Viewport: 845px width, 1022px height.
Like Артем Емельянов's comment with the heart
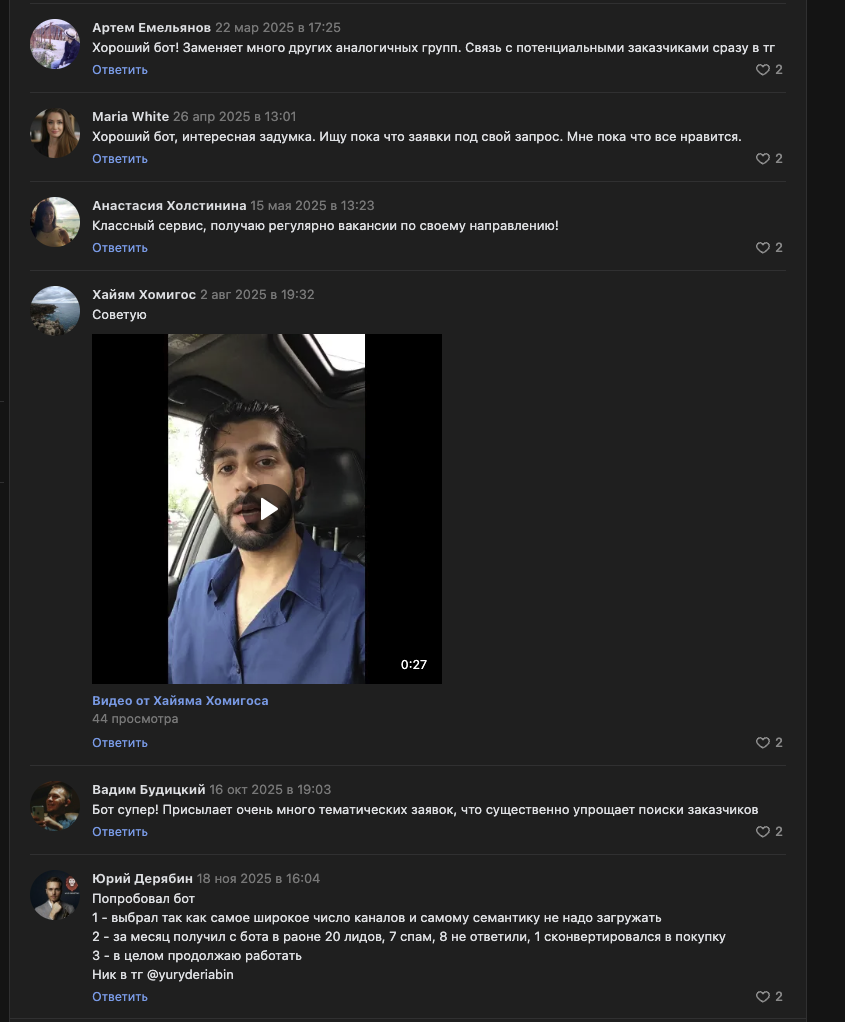[x=763, y=70]
